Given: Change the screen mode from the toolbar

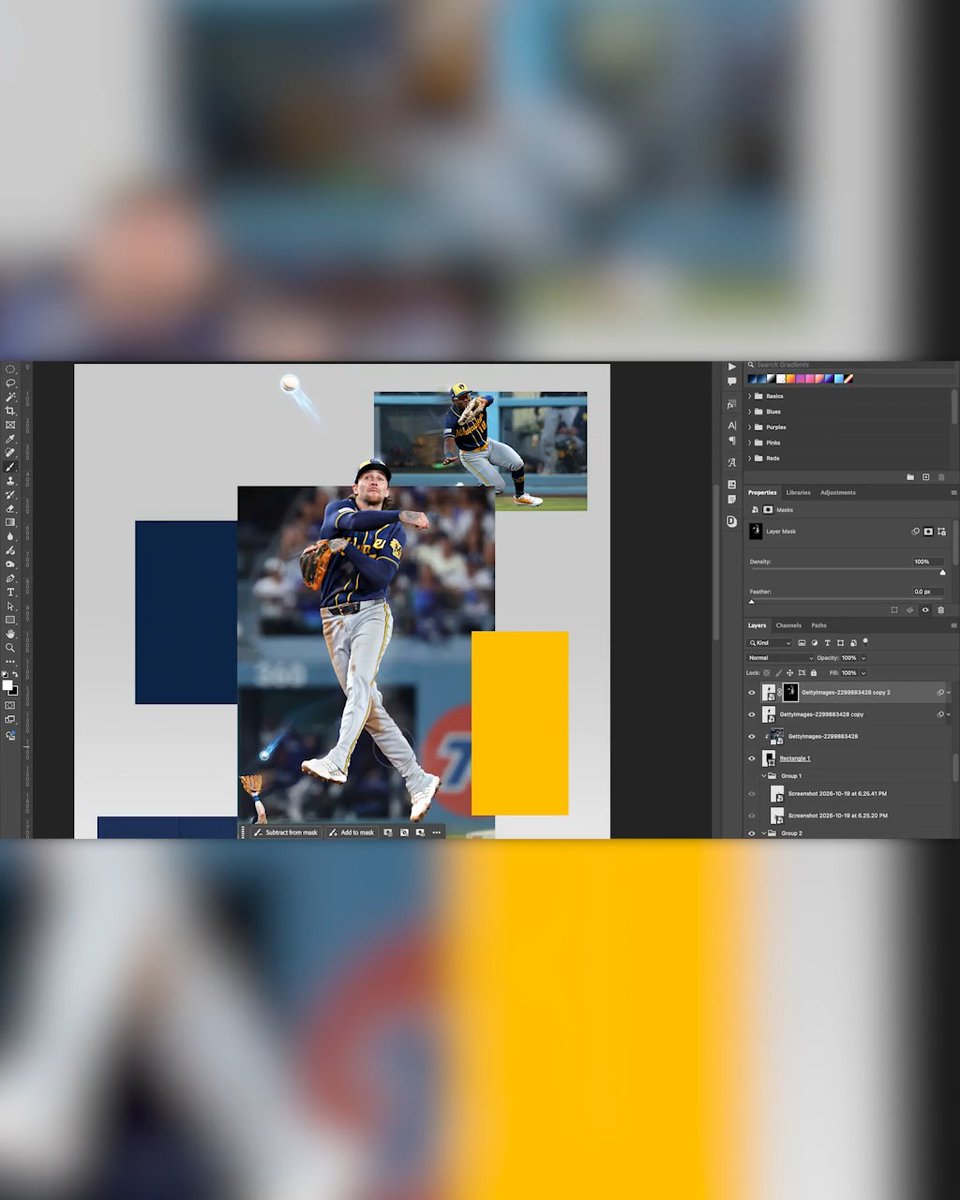Looking at the screenshot, I should pos(10,719).
